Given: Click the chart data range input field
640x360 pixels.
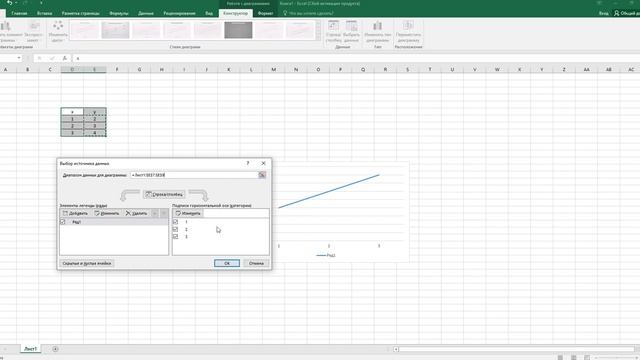Looking at the screenshot, I should (194, 175).
